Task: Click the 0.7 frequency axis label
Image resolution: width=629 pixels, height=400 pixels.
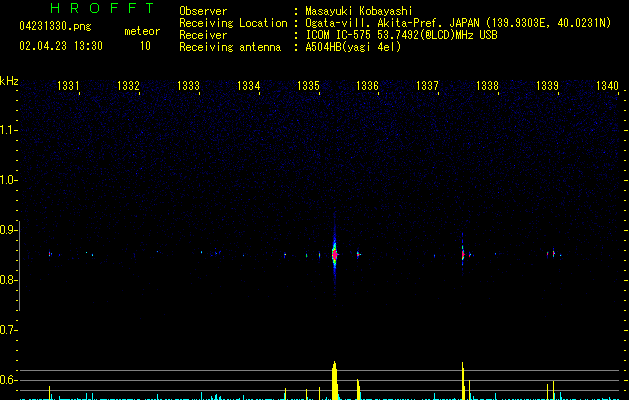Action: [8, 330]
